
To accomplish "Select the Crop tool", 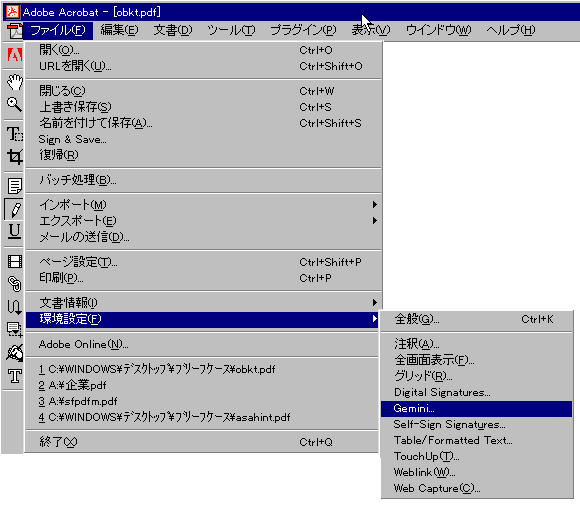I will point(15,156).
